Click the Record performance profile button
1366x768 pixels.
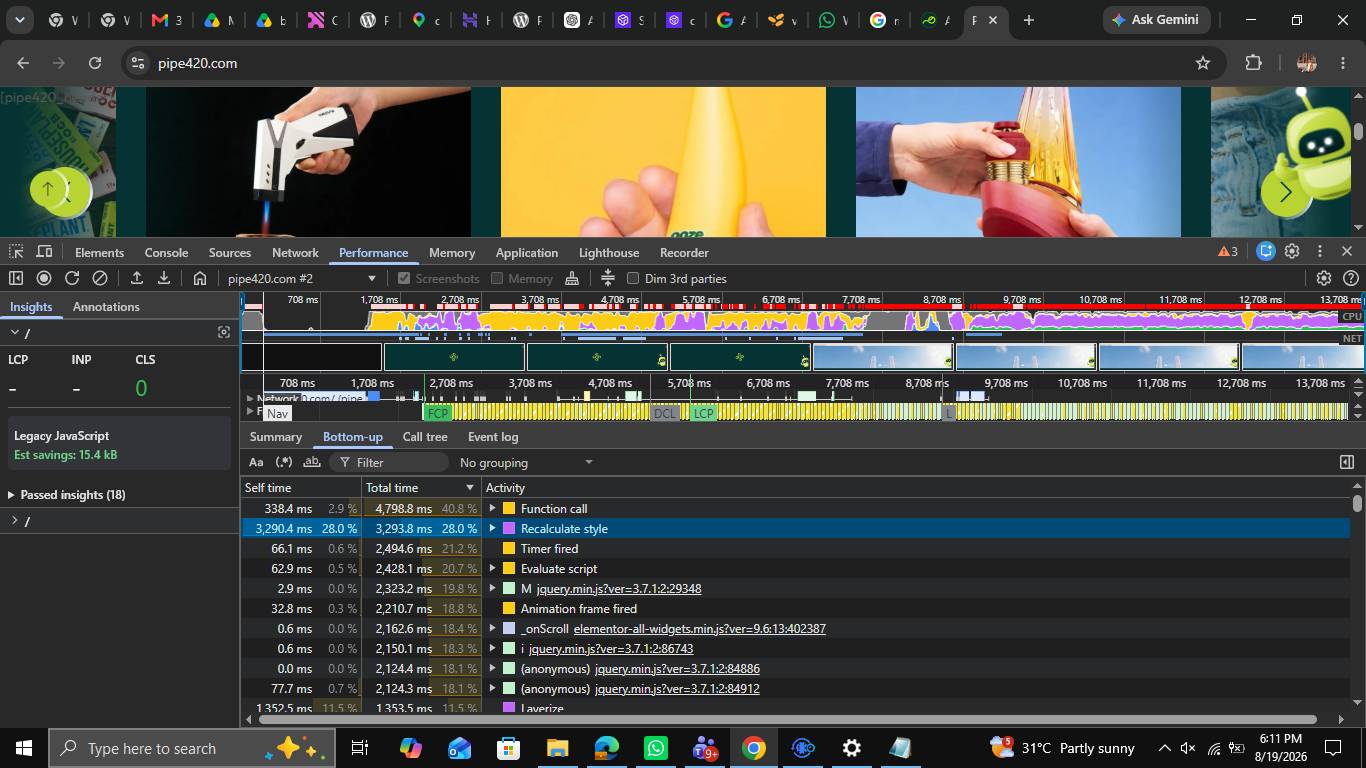pos(44,278)
